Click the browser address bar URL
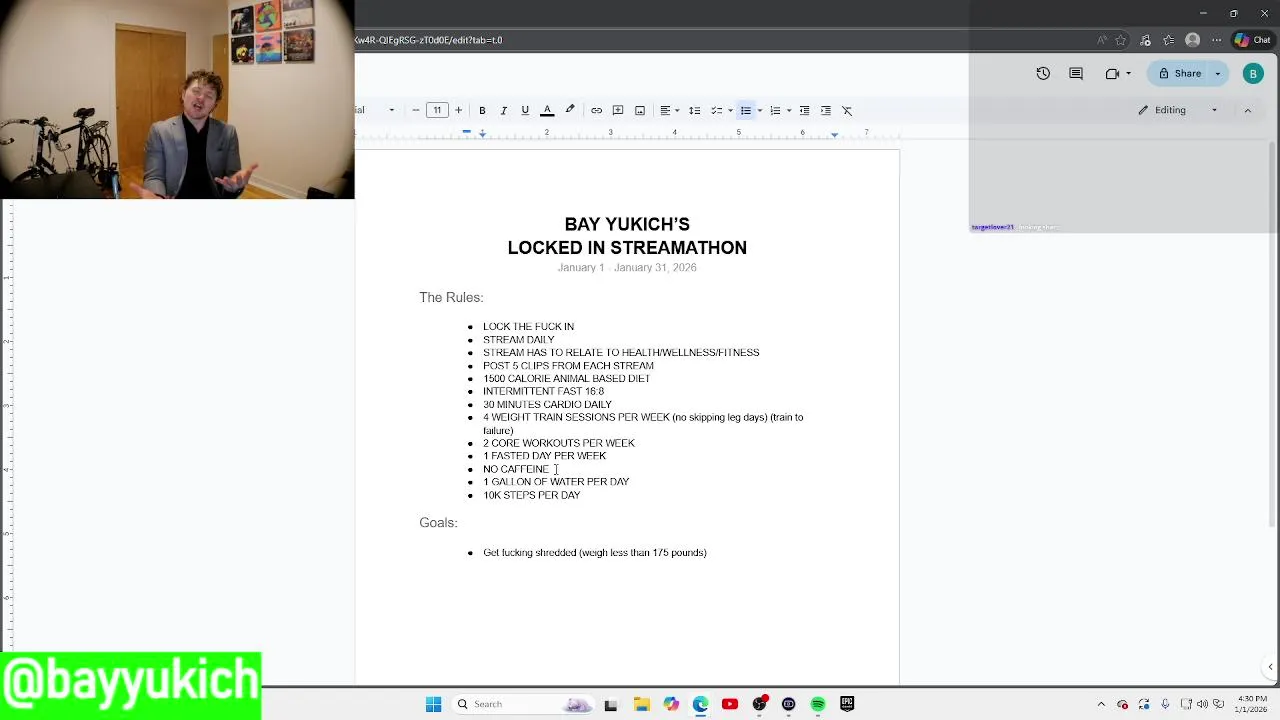The image size is (1280, 720). point(428,40)
